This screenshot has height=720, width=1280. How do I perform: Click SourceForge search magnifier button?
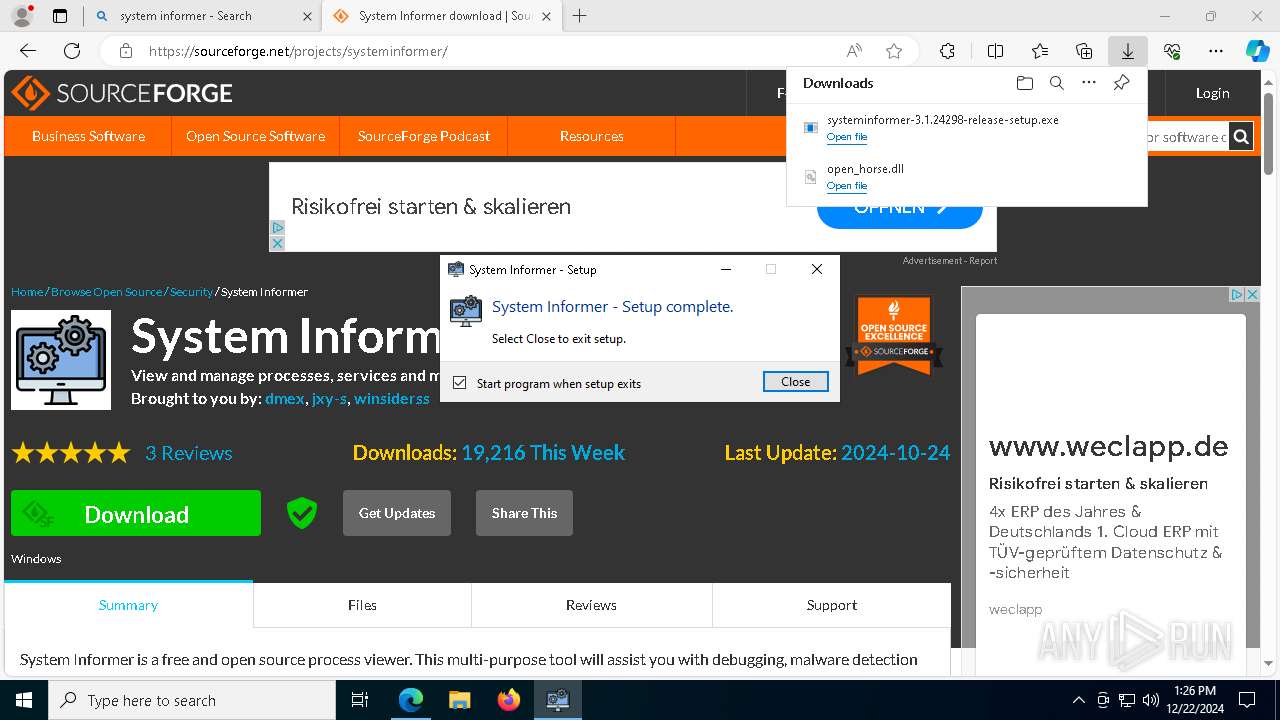[1241, 137]
